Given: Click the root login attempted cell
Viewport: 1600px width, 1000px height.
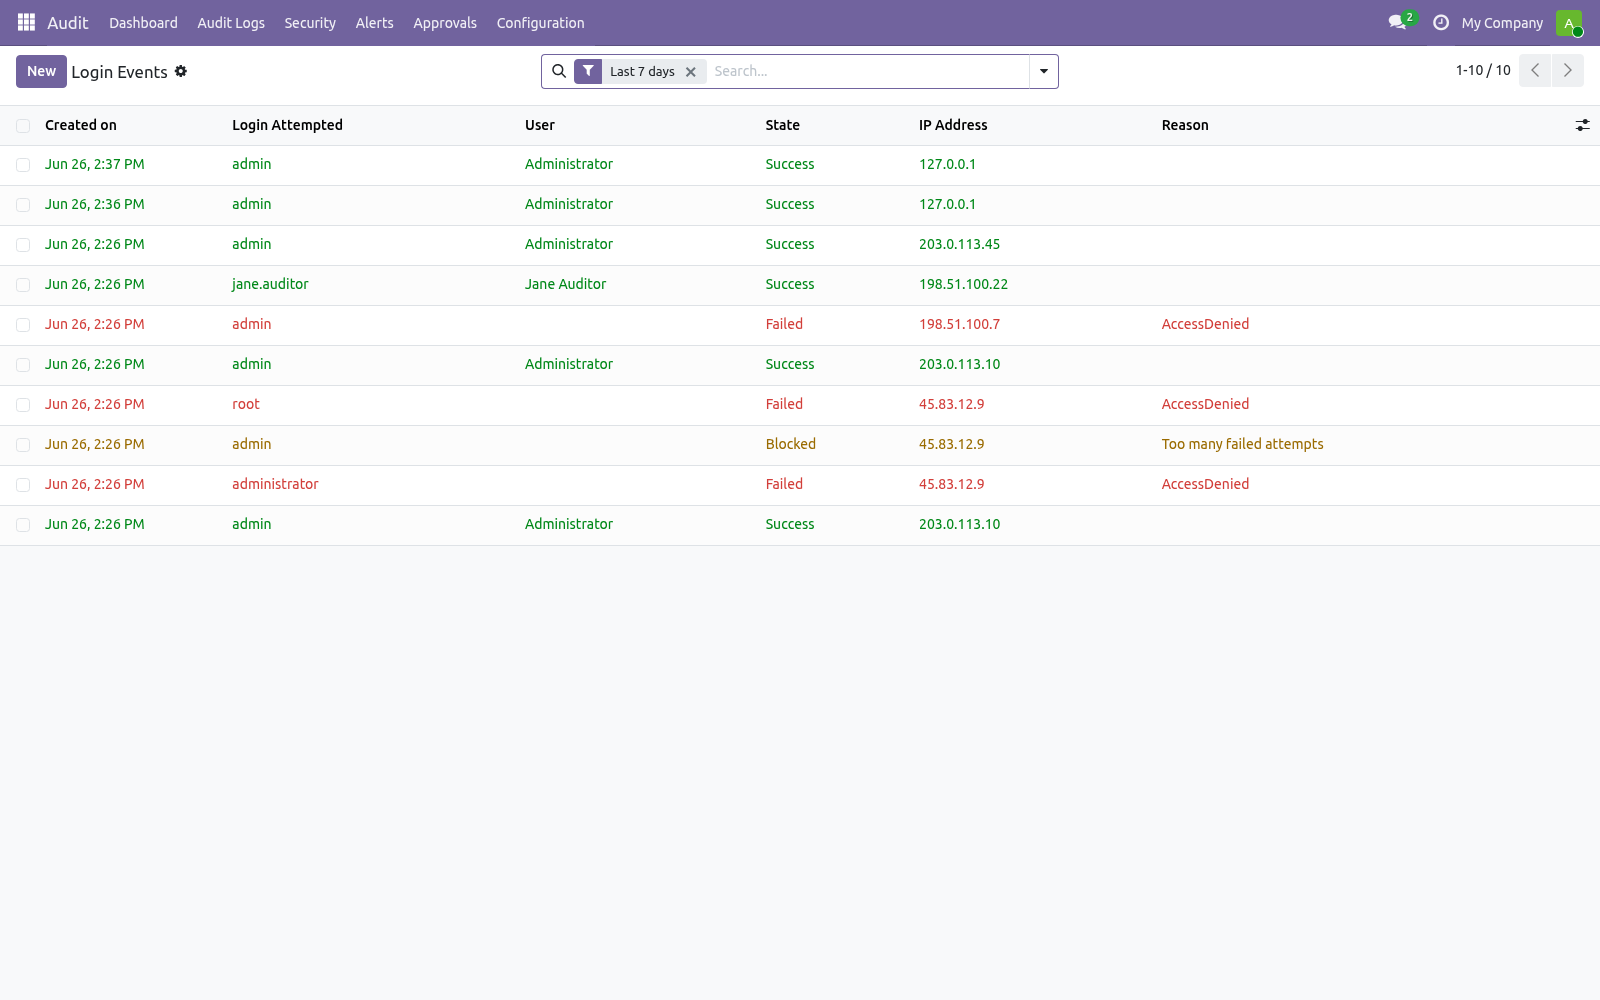Looking at the screenshot, I should (246, 404).
